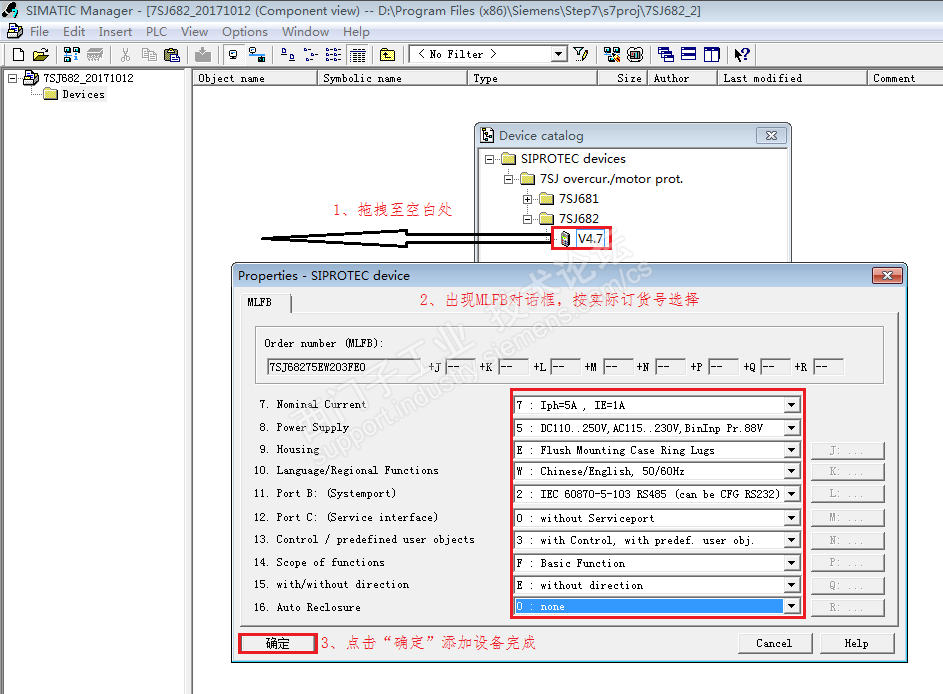Screen dimensions: 943x694
Task: Tile windows vertically icon
Action: click(x=711, y=55)
